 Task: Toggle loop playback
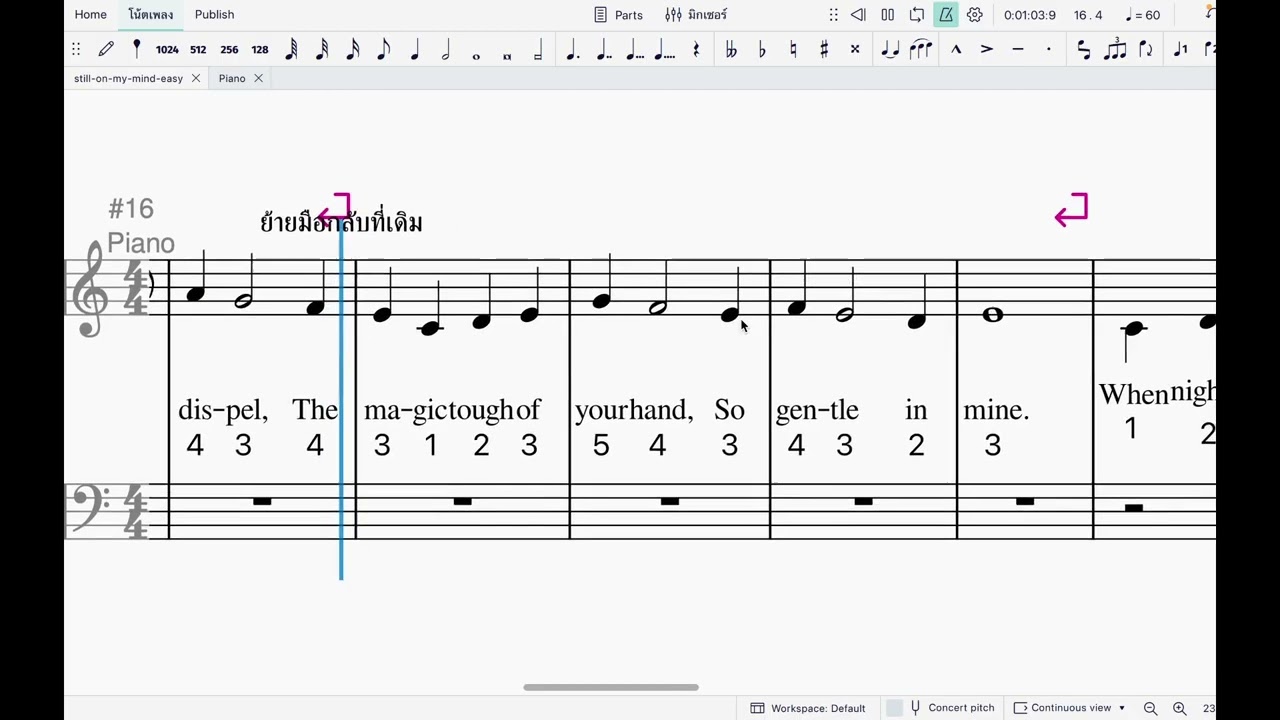tap(916, 15)
